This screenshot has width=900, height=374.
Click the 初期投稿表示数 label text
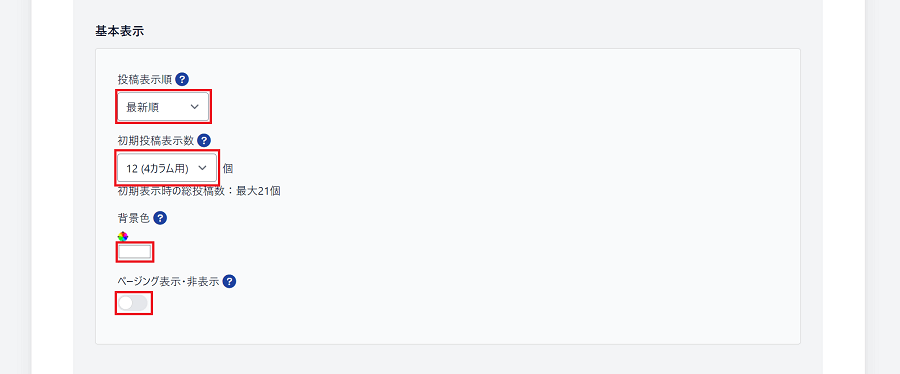coord(156,141)
